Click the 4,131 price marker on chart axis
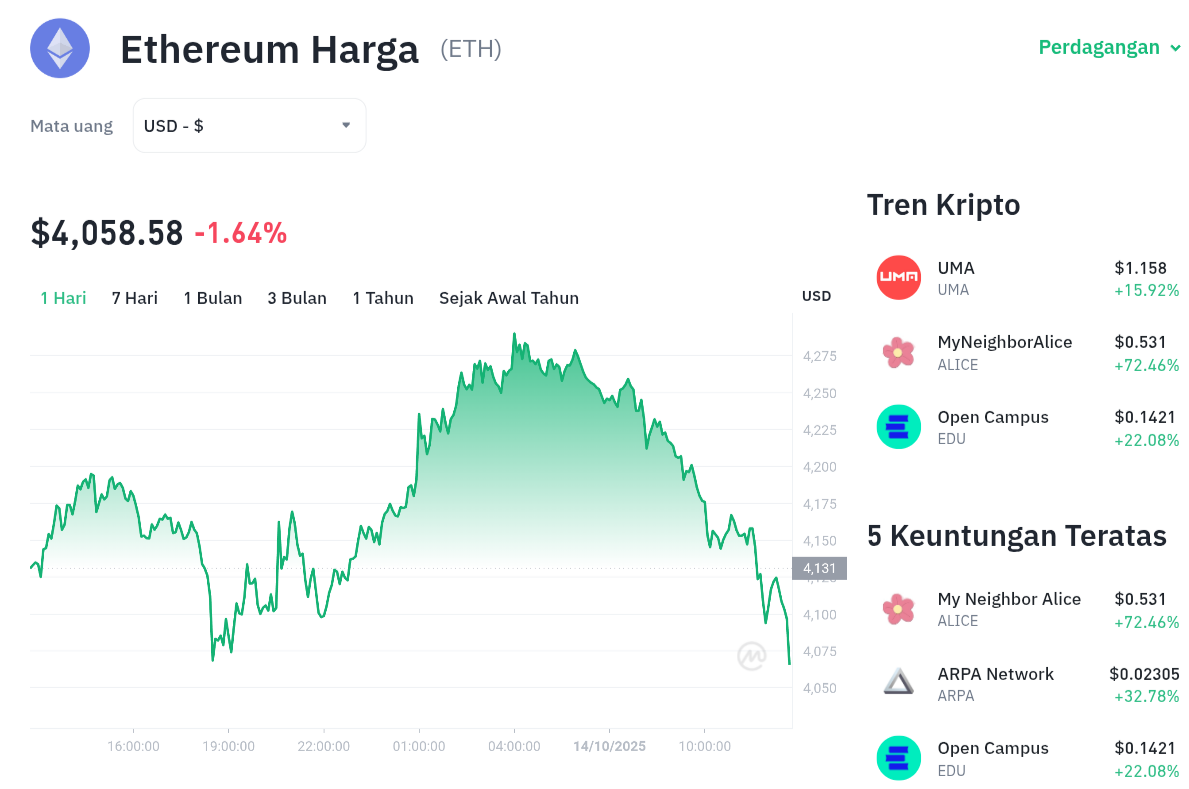1189x789 pixels. (819, 569)
